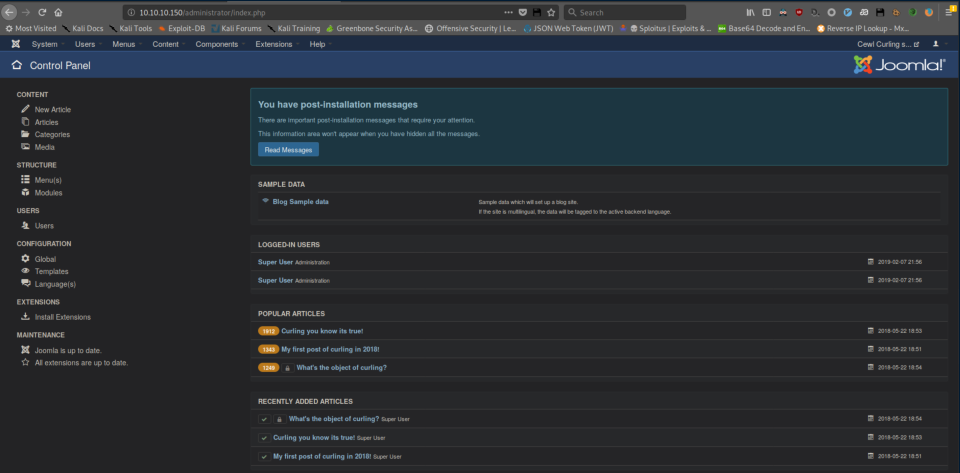Open the user account dropdown at top right

(937, 44)
